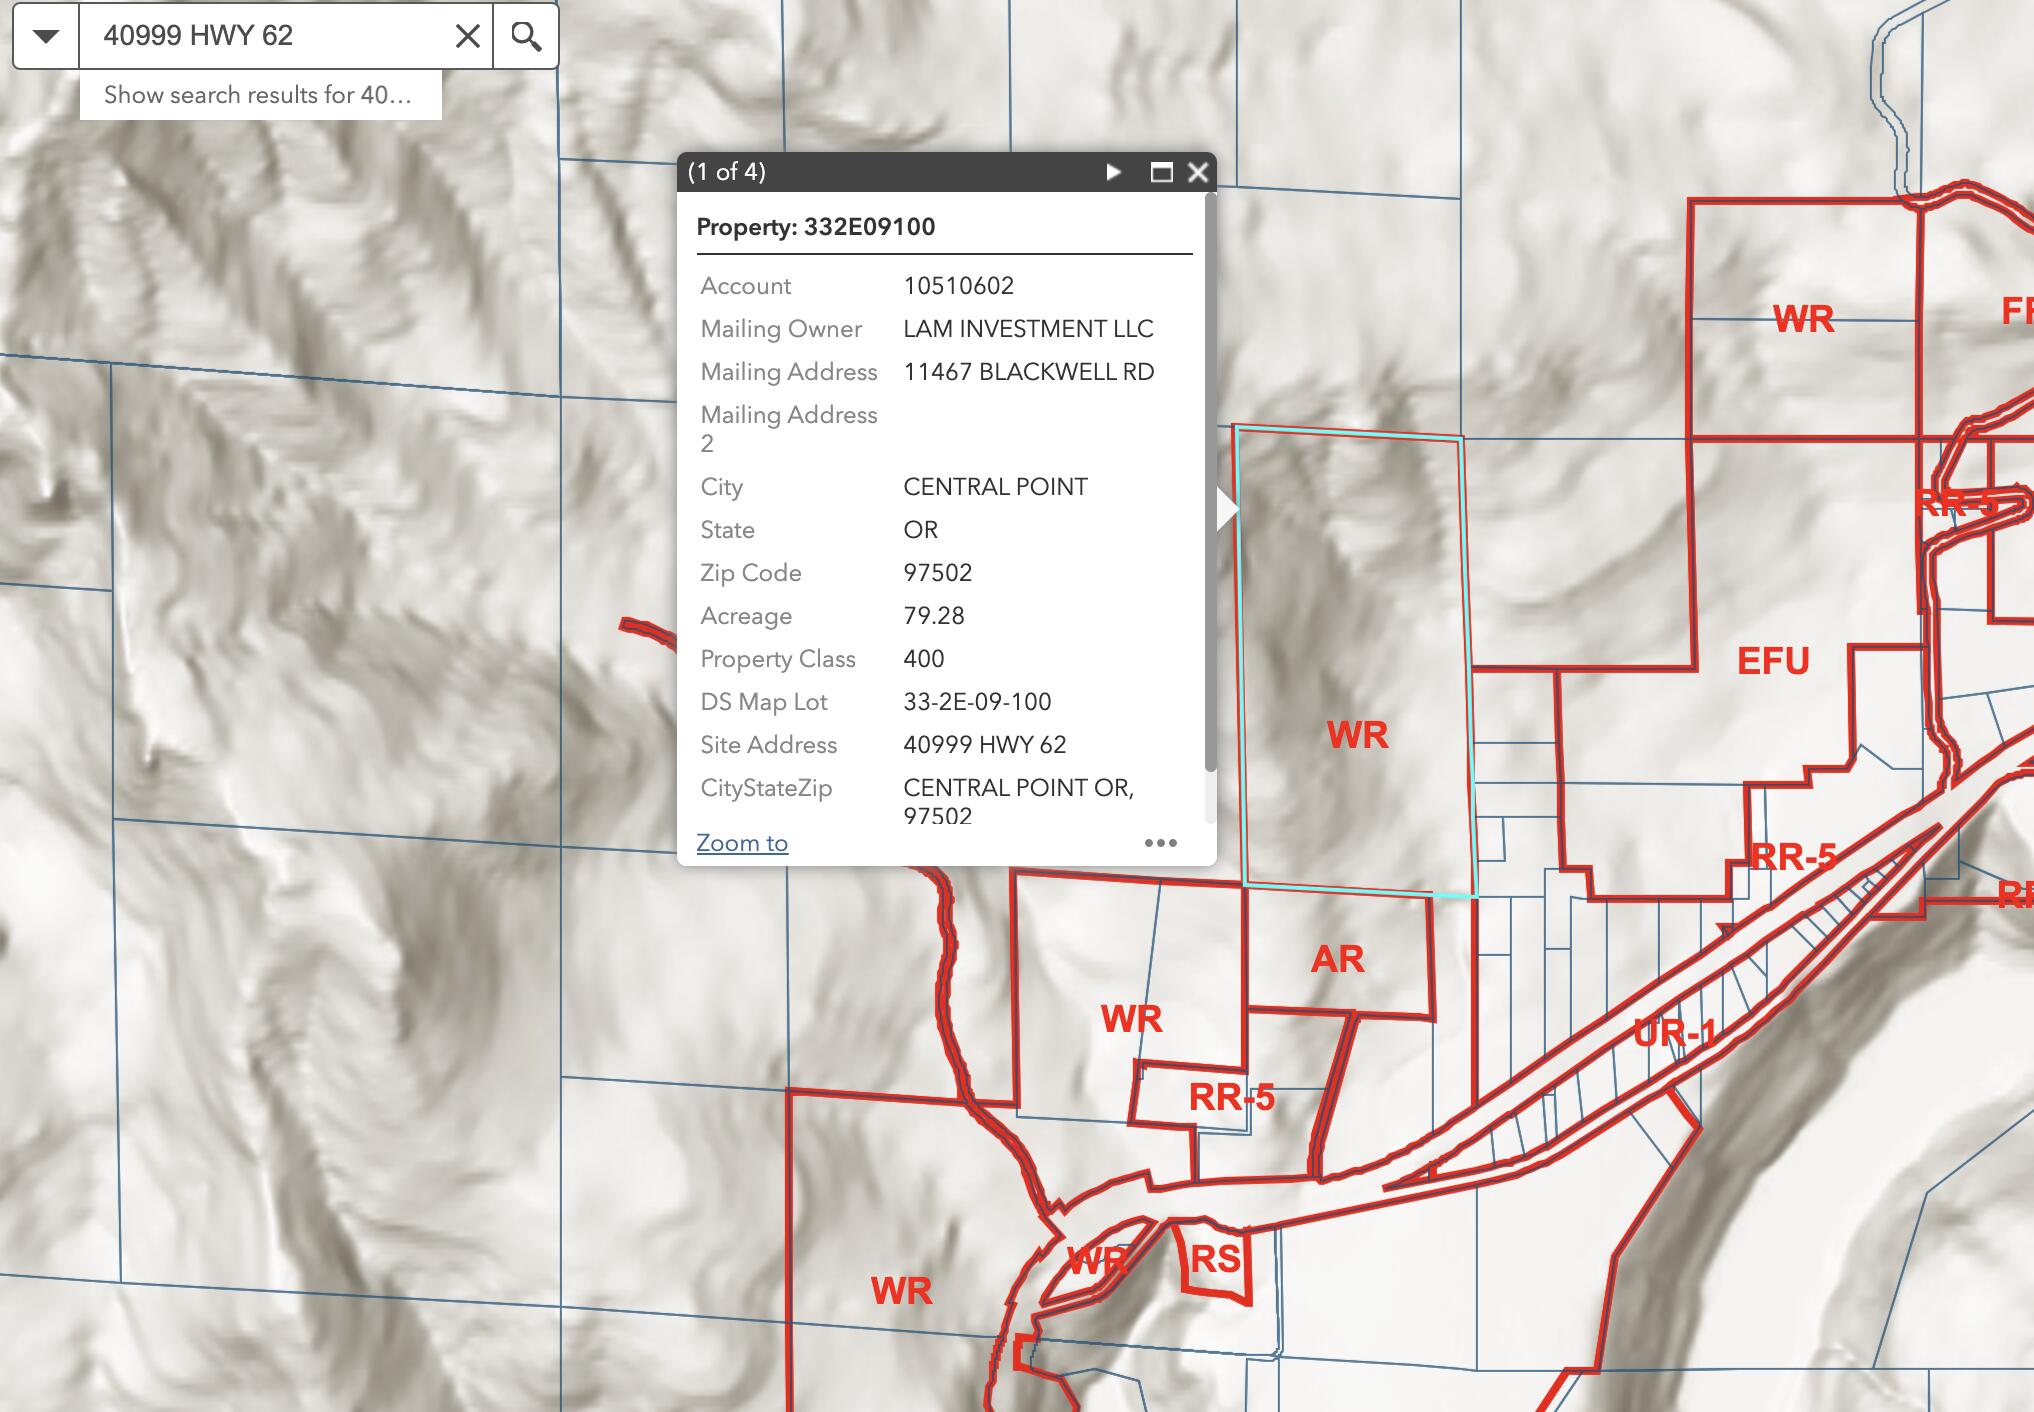Click the UR-1 zone label along the highway

point(1675,1032)
